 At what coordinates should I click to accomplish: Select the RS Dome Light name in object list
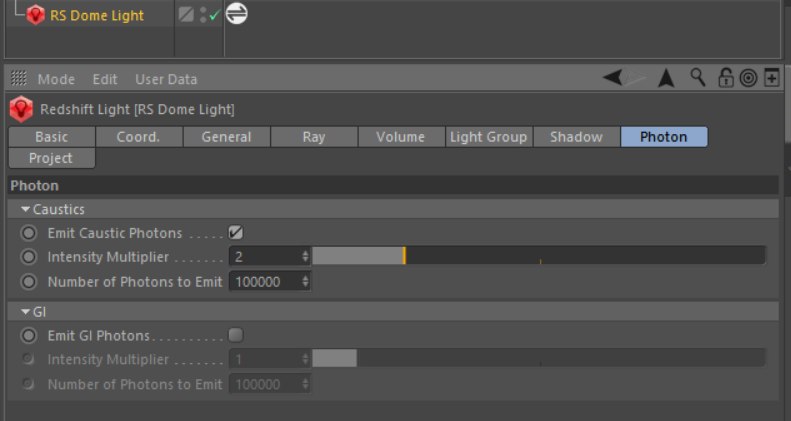click(97, 16)
